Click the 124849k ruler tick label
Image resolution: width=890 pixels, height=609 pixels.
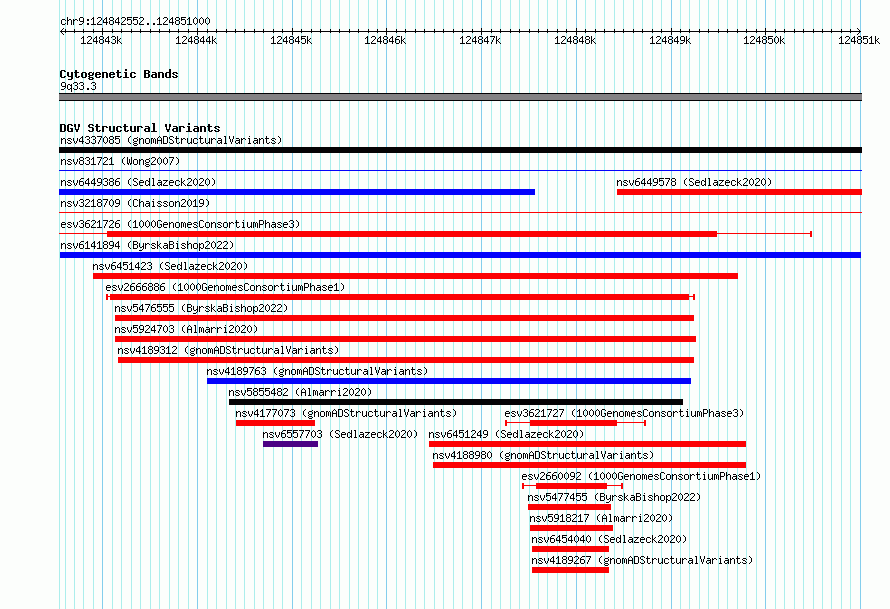[670, 40]
